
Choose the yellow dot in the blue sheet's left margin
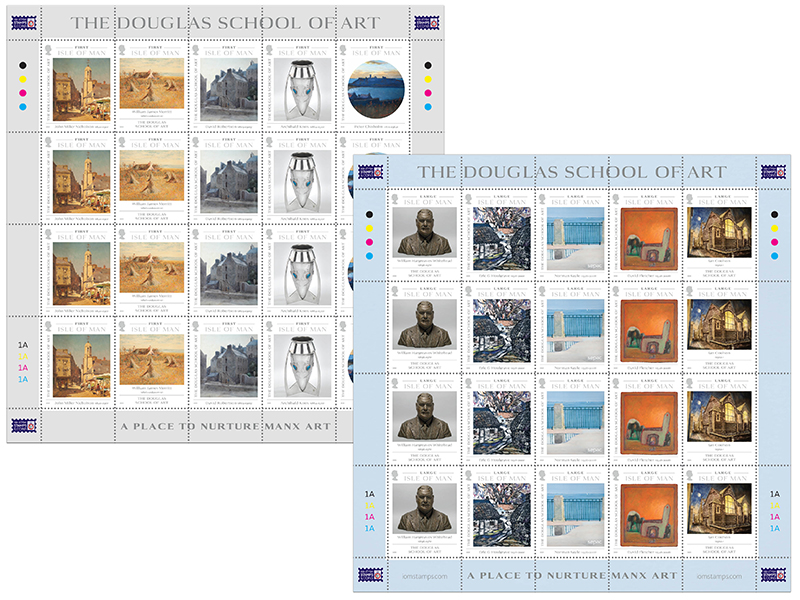[x=369, y=229]
